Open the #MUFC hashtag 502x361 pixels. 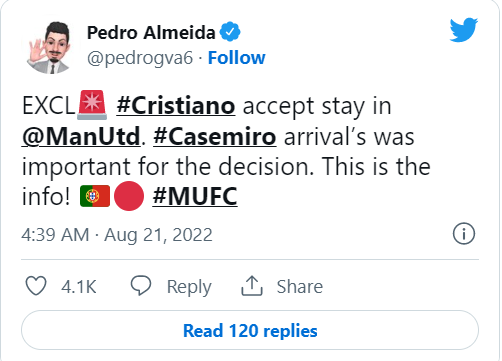(x=195, y=196)
